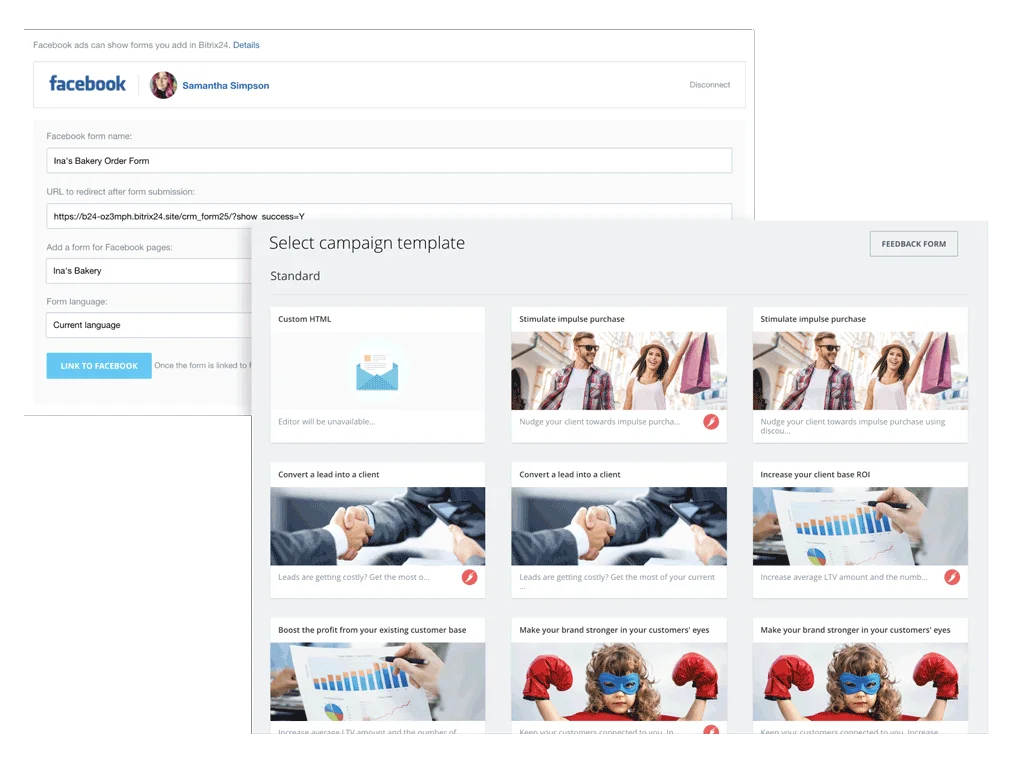The image size is (1018, 768).
Task: Open the Form language Current language dropdown
Action: pos(149,325)
